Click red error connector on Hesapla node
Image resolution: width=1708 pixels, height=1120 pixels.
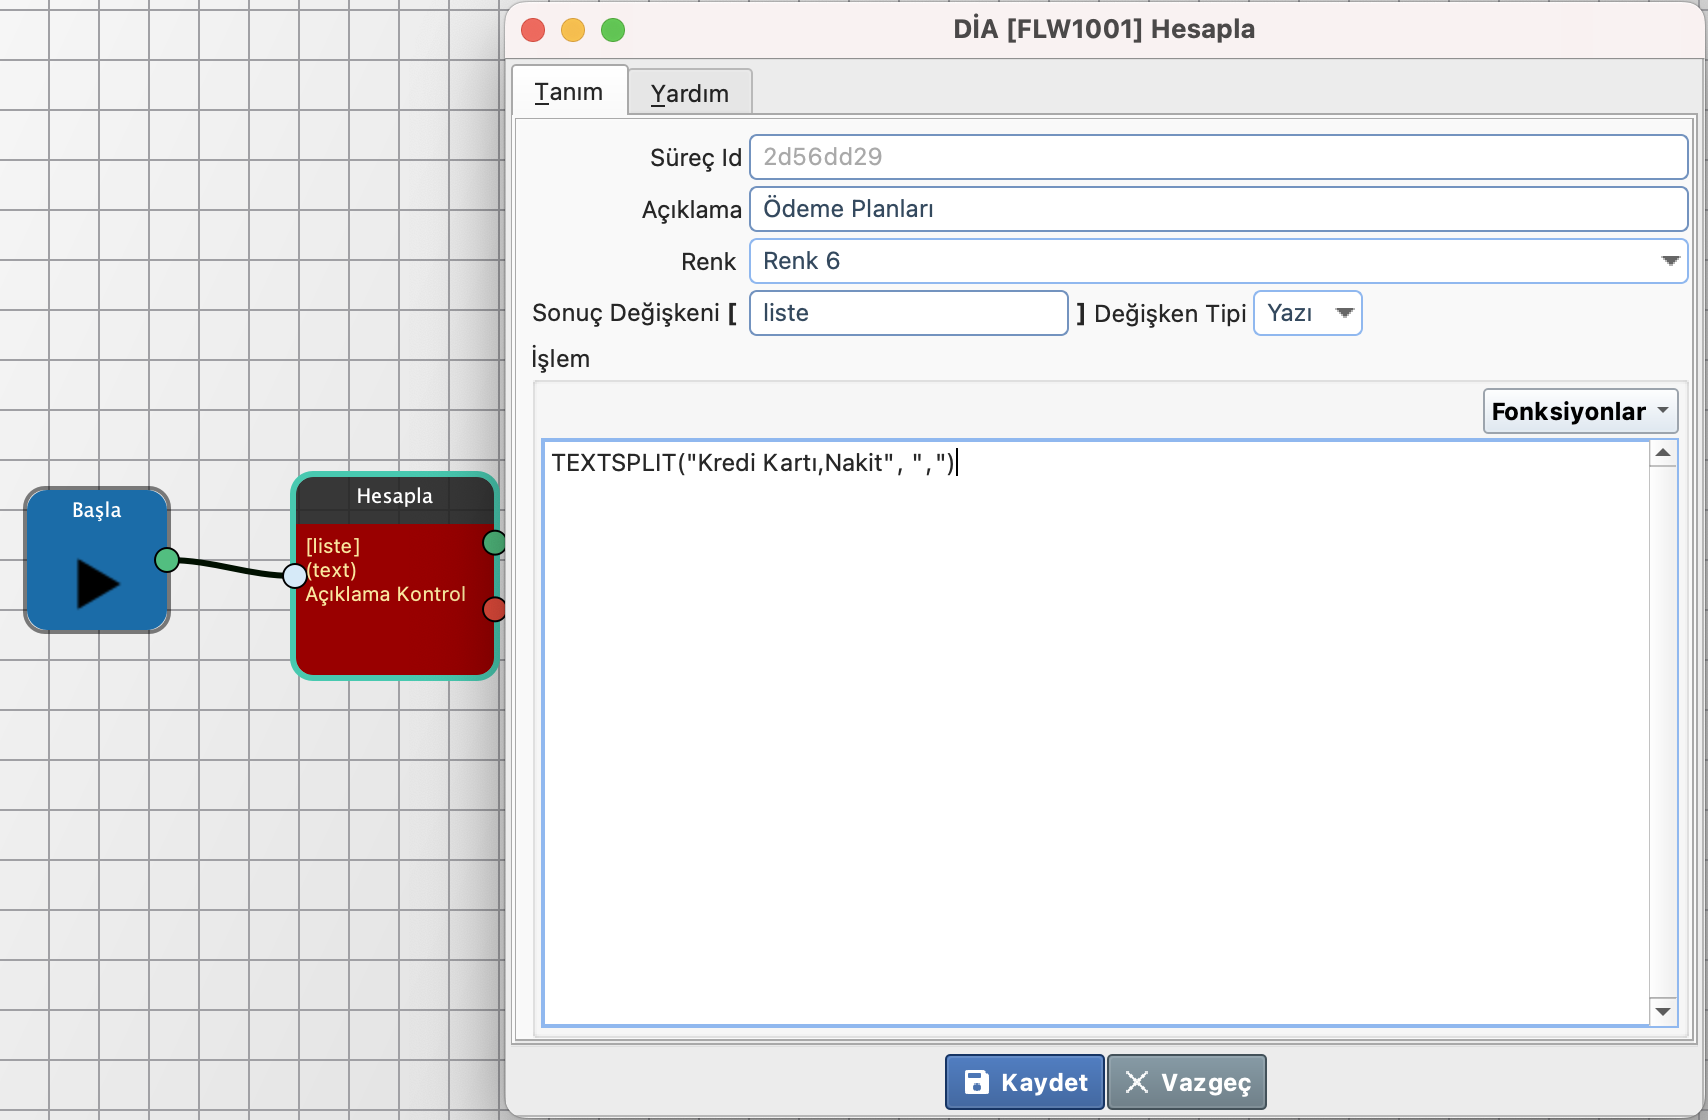494,609
